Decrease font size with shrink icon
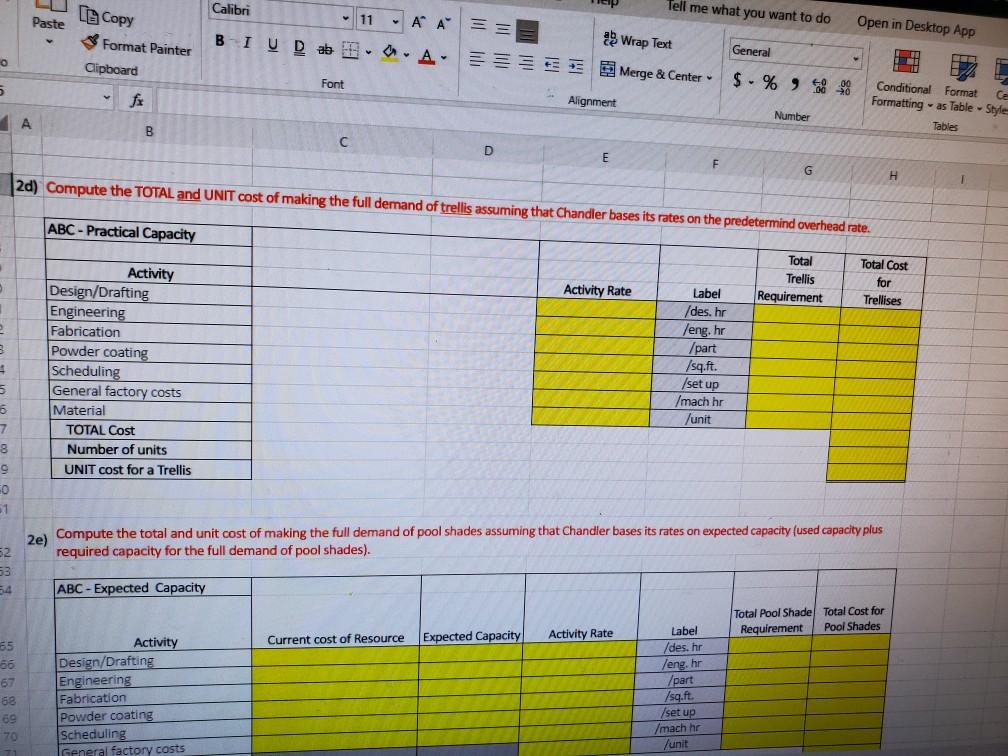The image size is (1008, 756). 444,24
